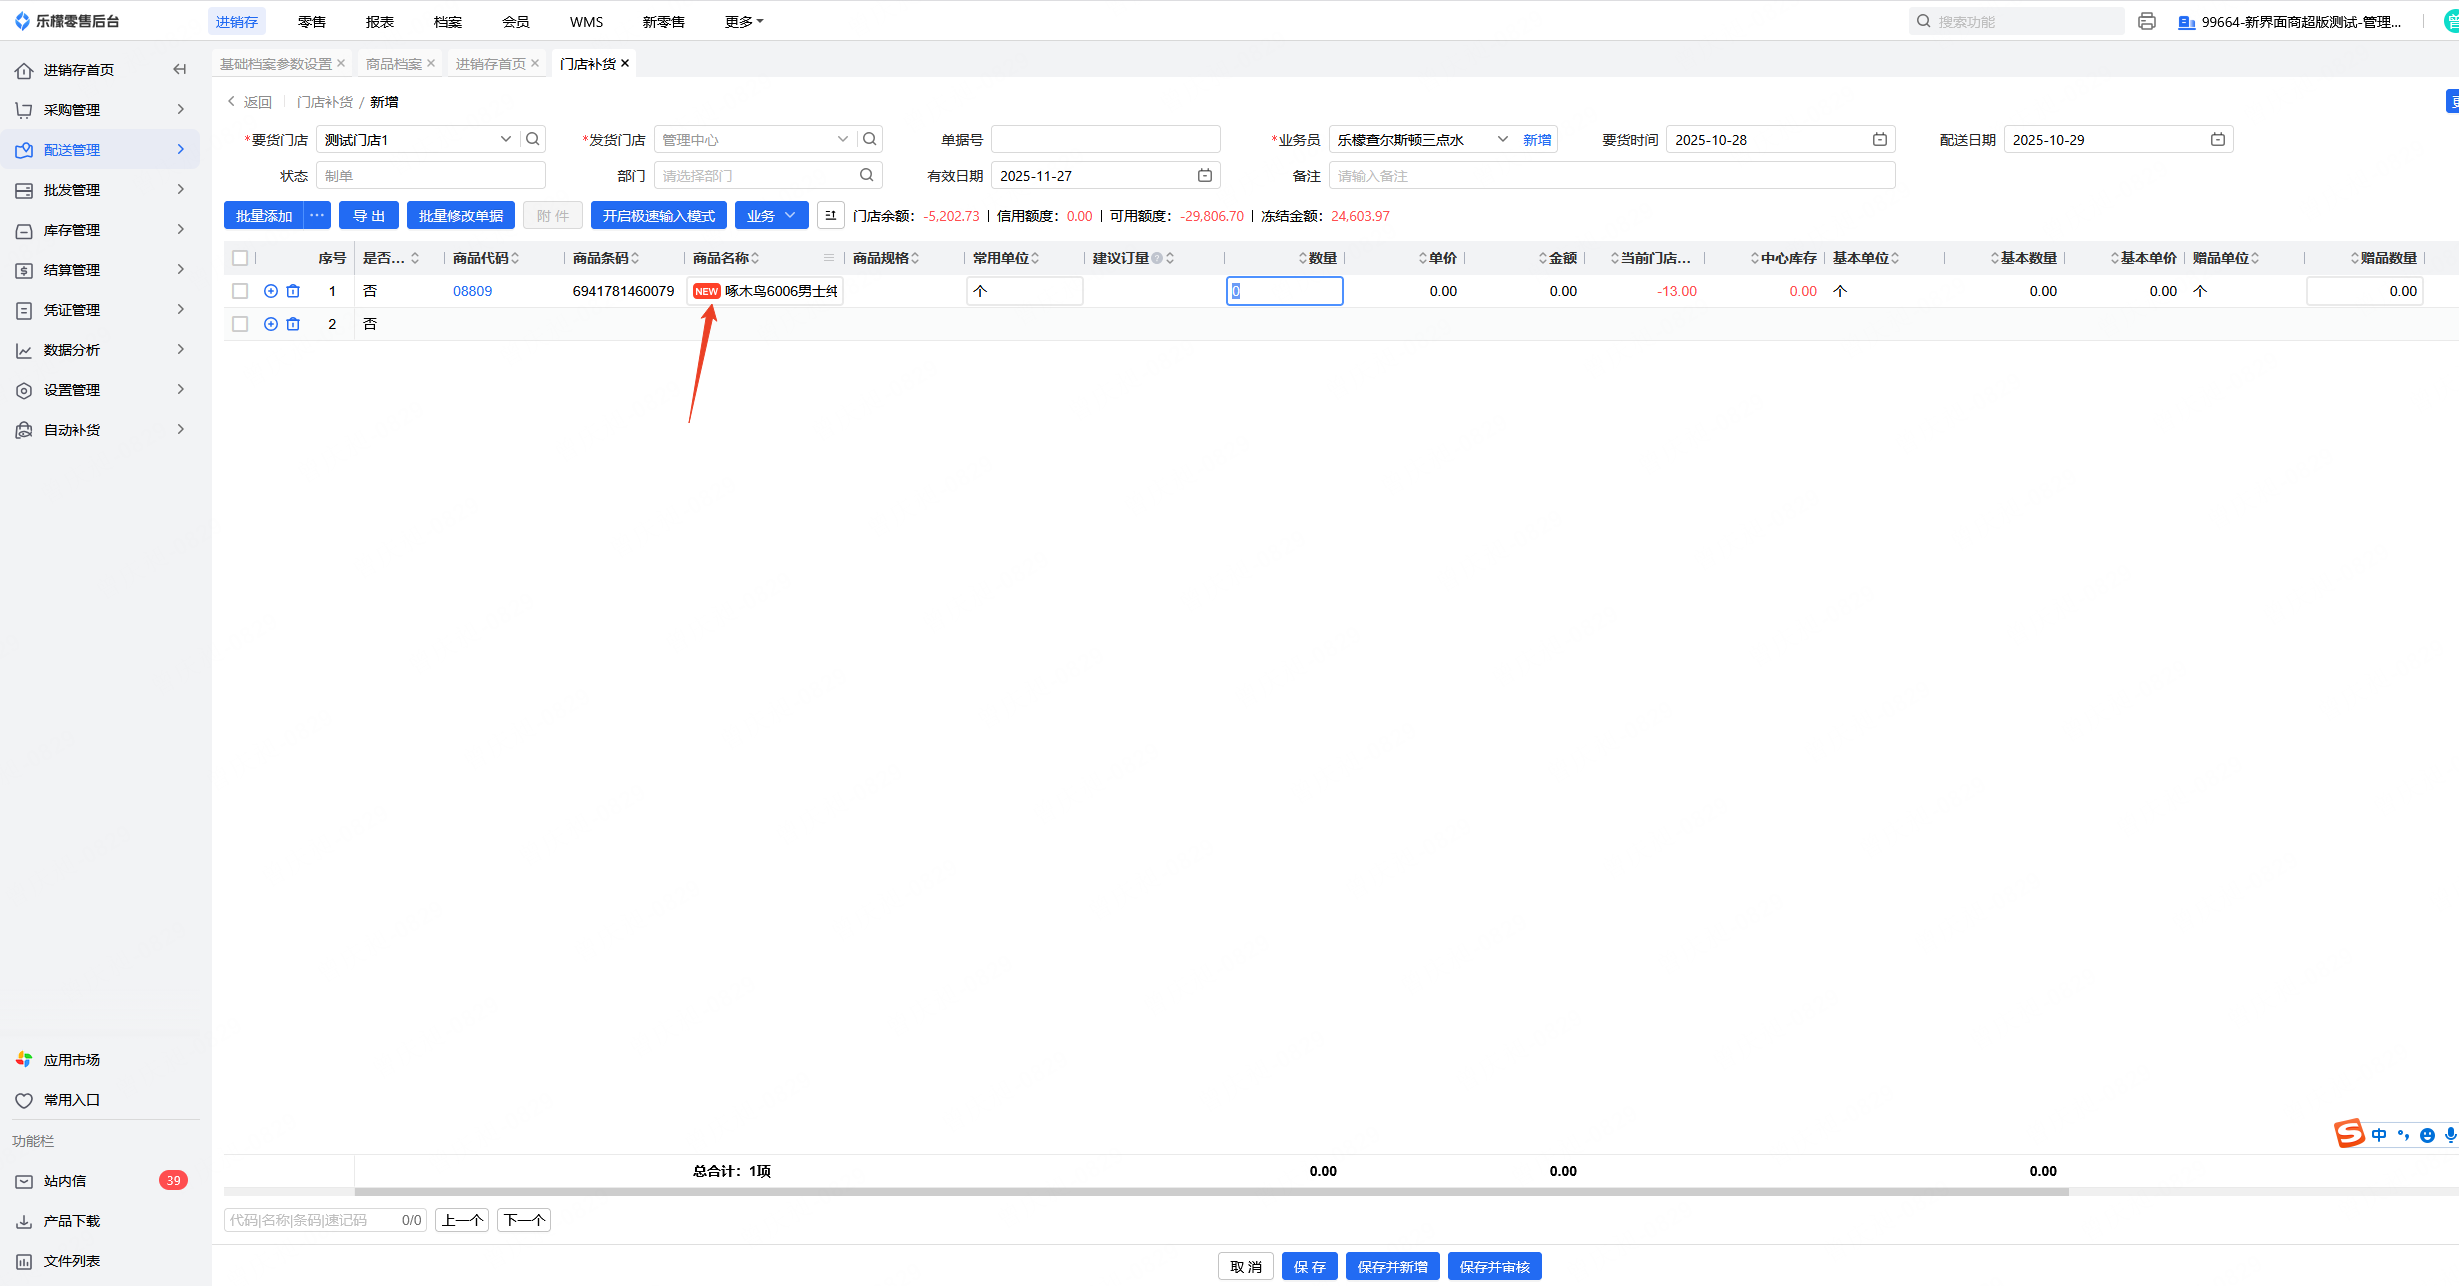Click the horizontal scrollbar under table
The height and width of the screenshot is (1286, 2459).
pos(1210,1191)
